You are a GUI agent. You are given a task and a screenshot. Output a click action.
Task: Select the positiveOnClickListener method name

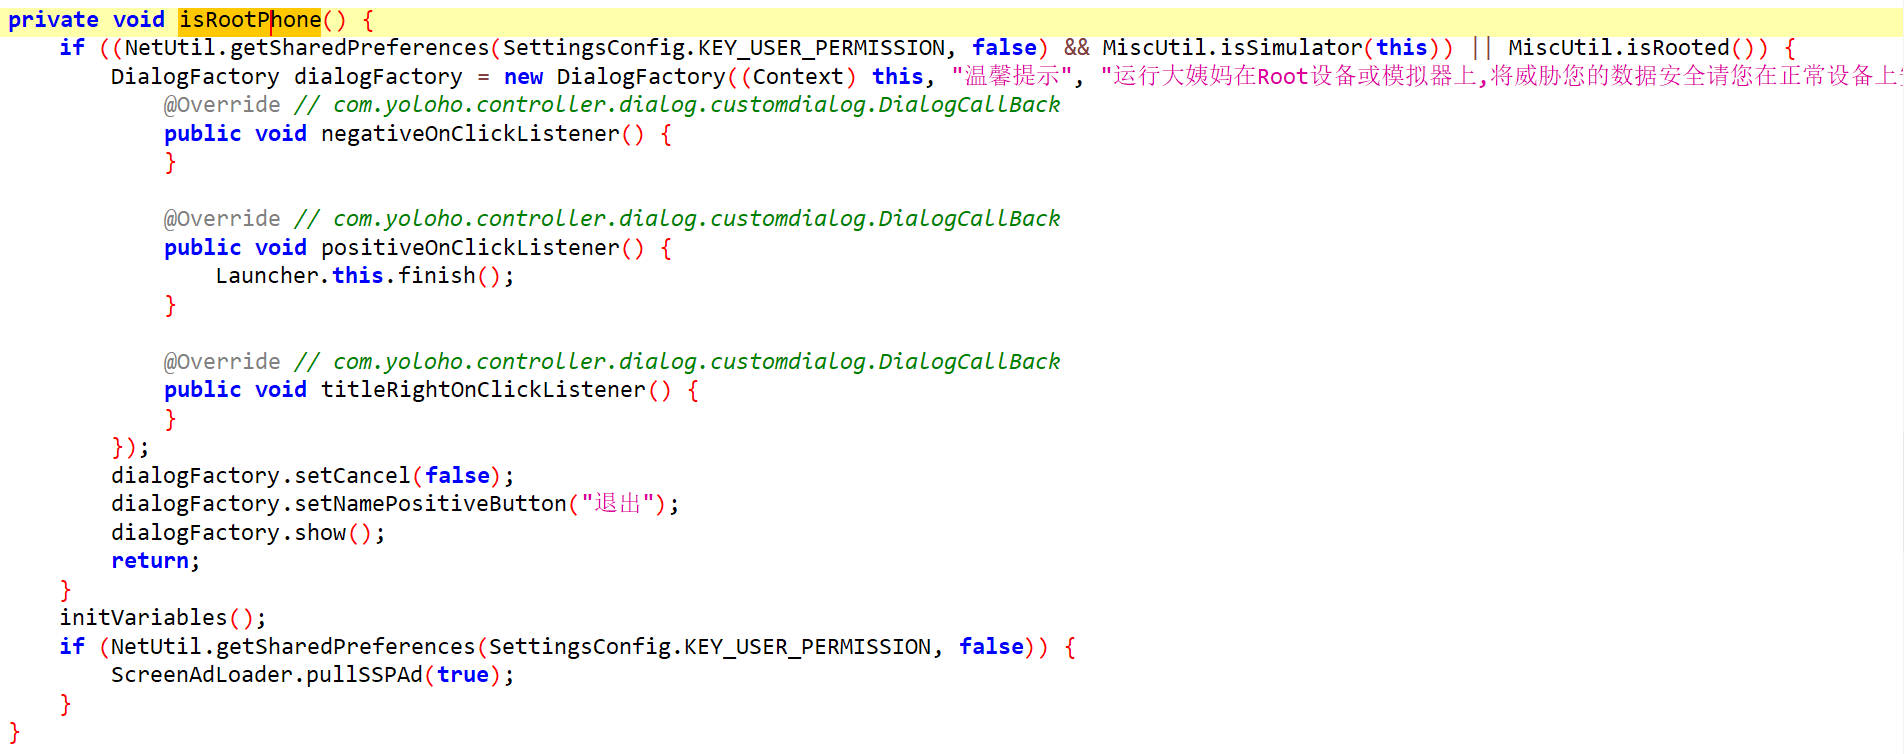pyautogui.click(x=470, y=248)
